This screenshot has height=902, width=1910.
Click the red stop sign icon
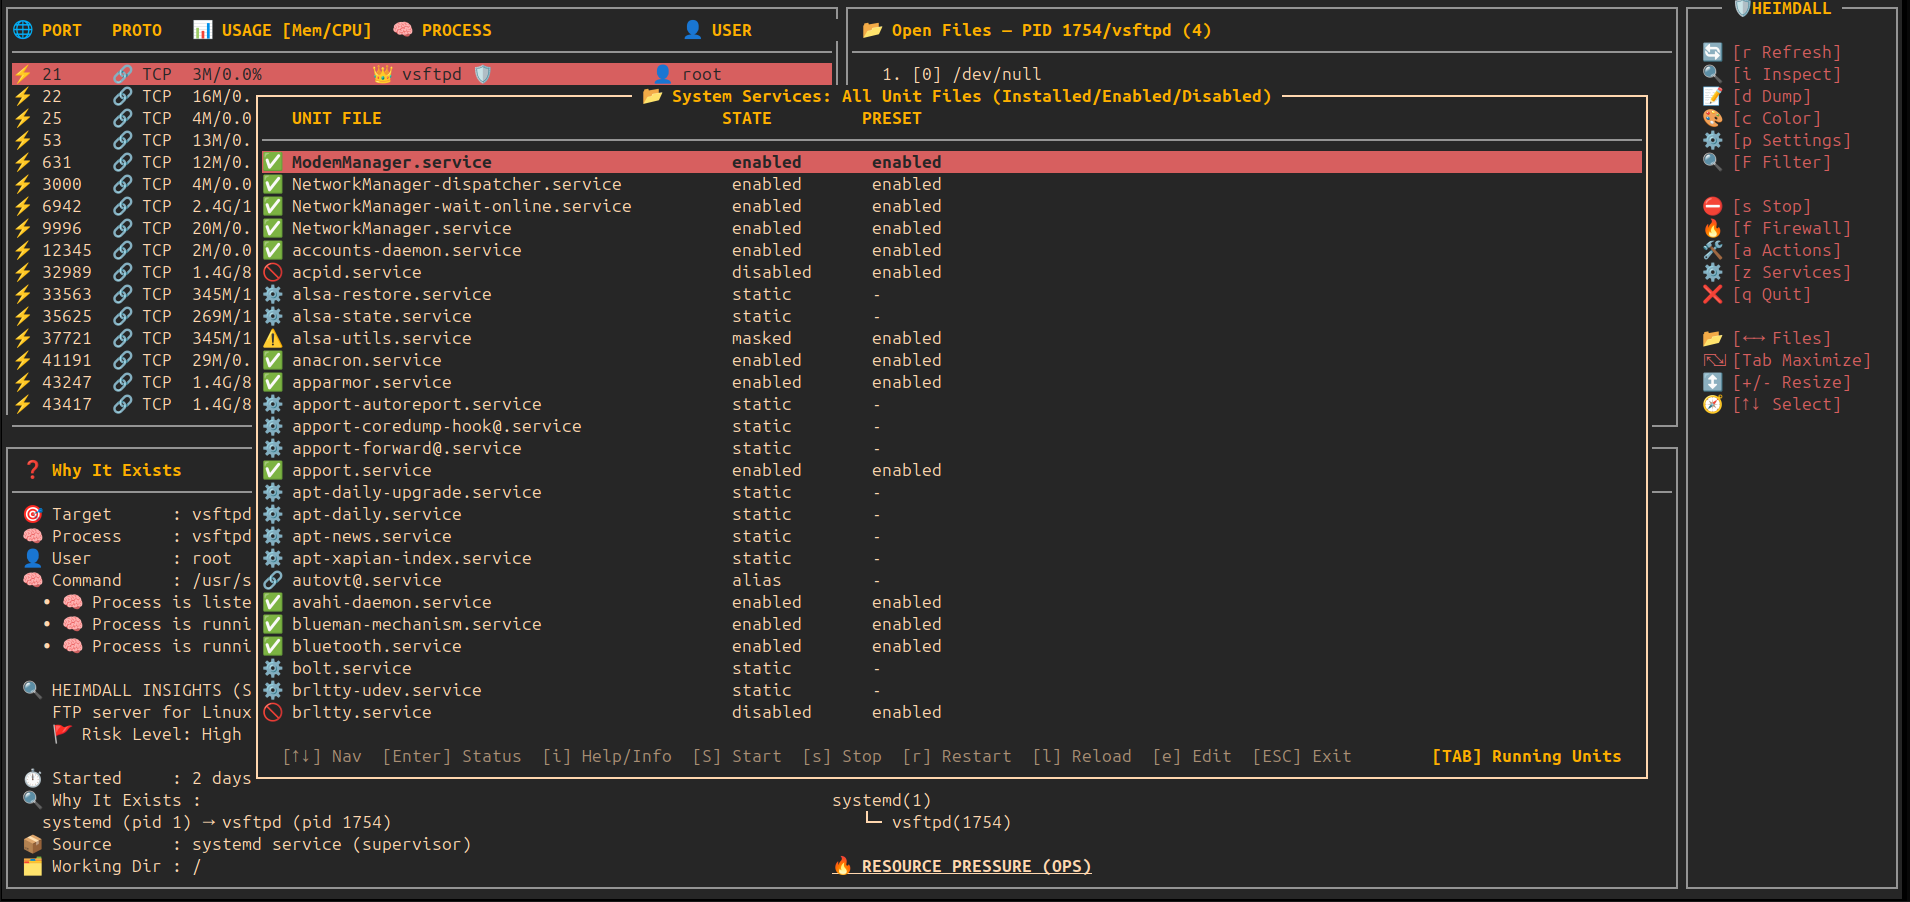point(1712,206)
